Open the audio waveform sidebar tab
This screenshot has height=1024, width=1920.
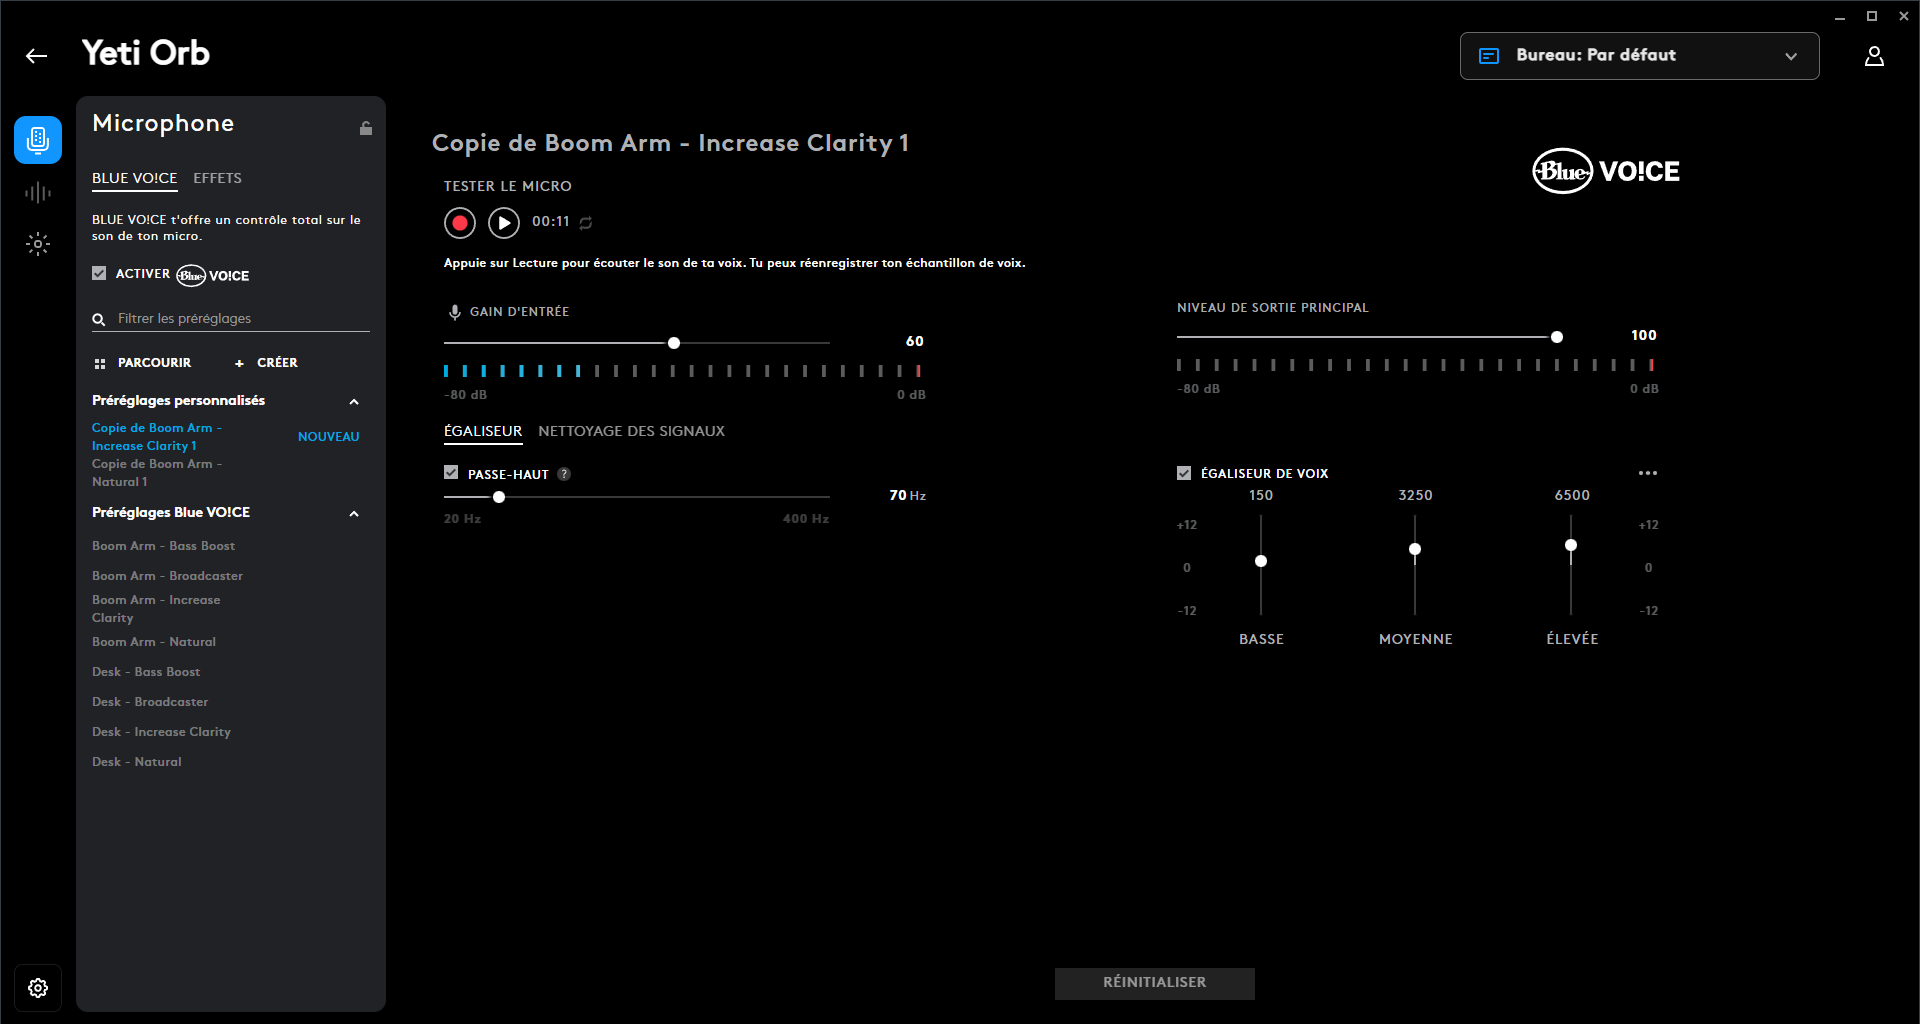click(38, 192)
